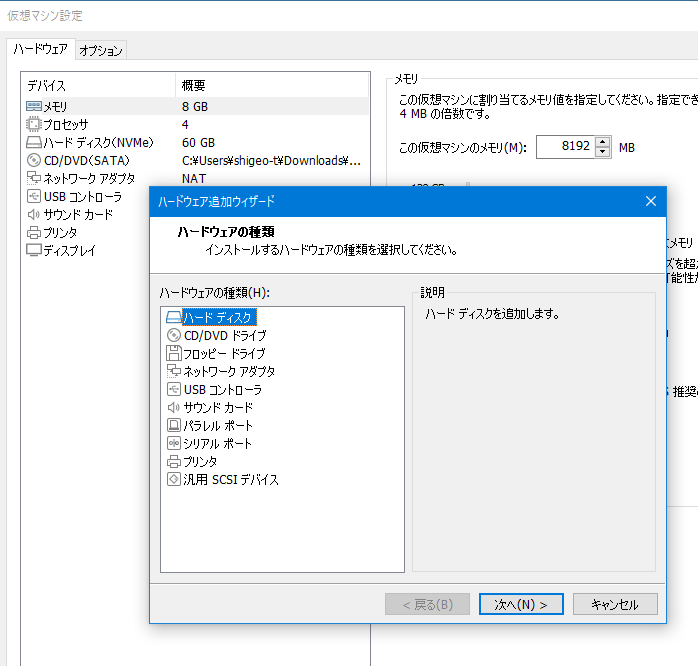Select ネットワーク アダプタ text in wizard list
Screen dimensions: 698x666
coord(229,371)
